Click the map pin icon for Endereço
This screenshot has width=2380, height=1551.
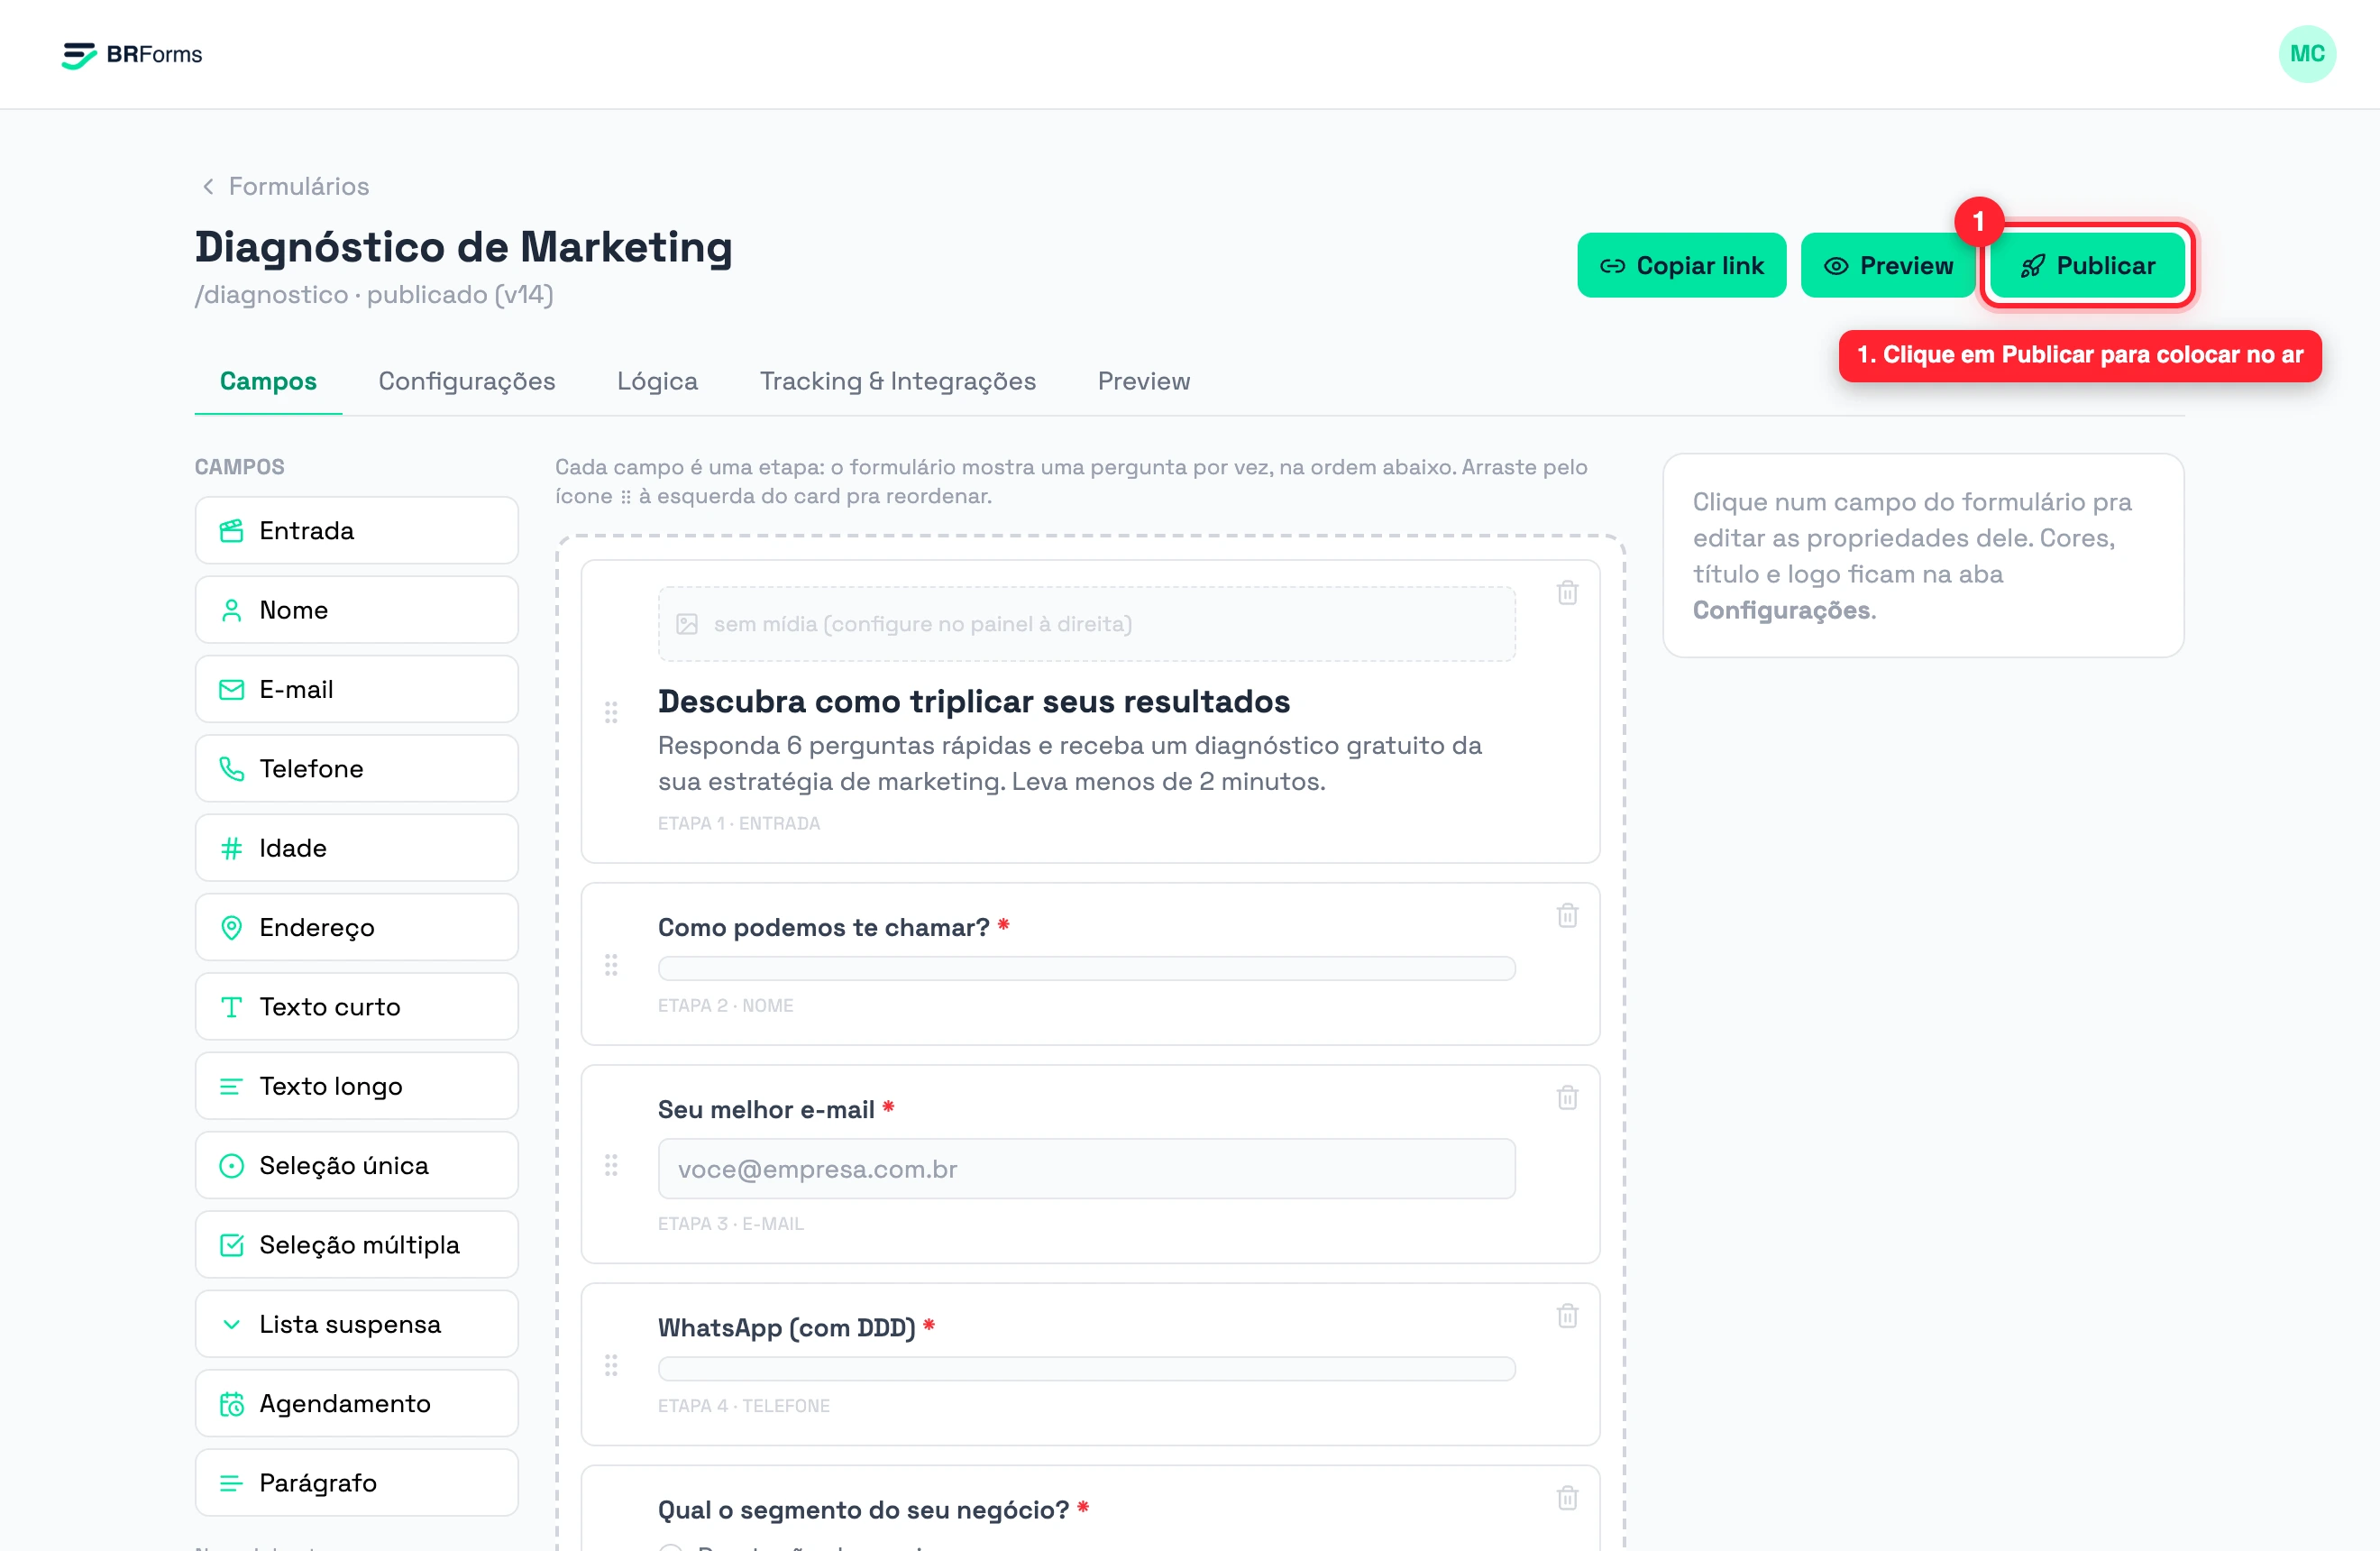pyautogui.click(x=231, y=927)
